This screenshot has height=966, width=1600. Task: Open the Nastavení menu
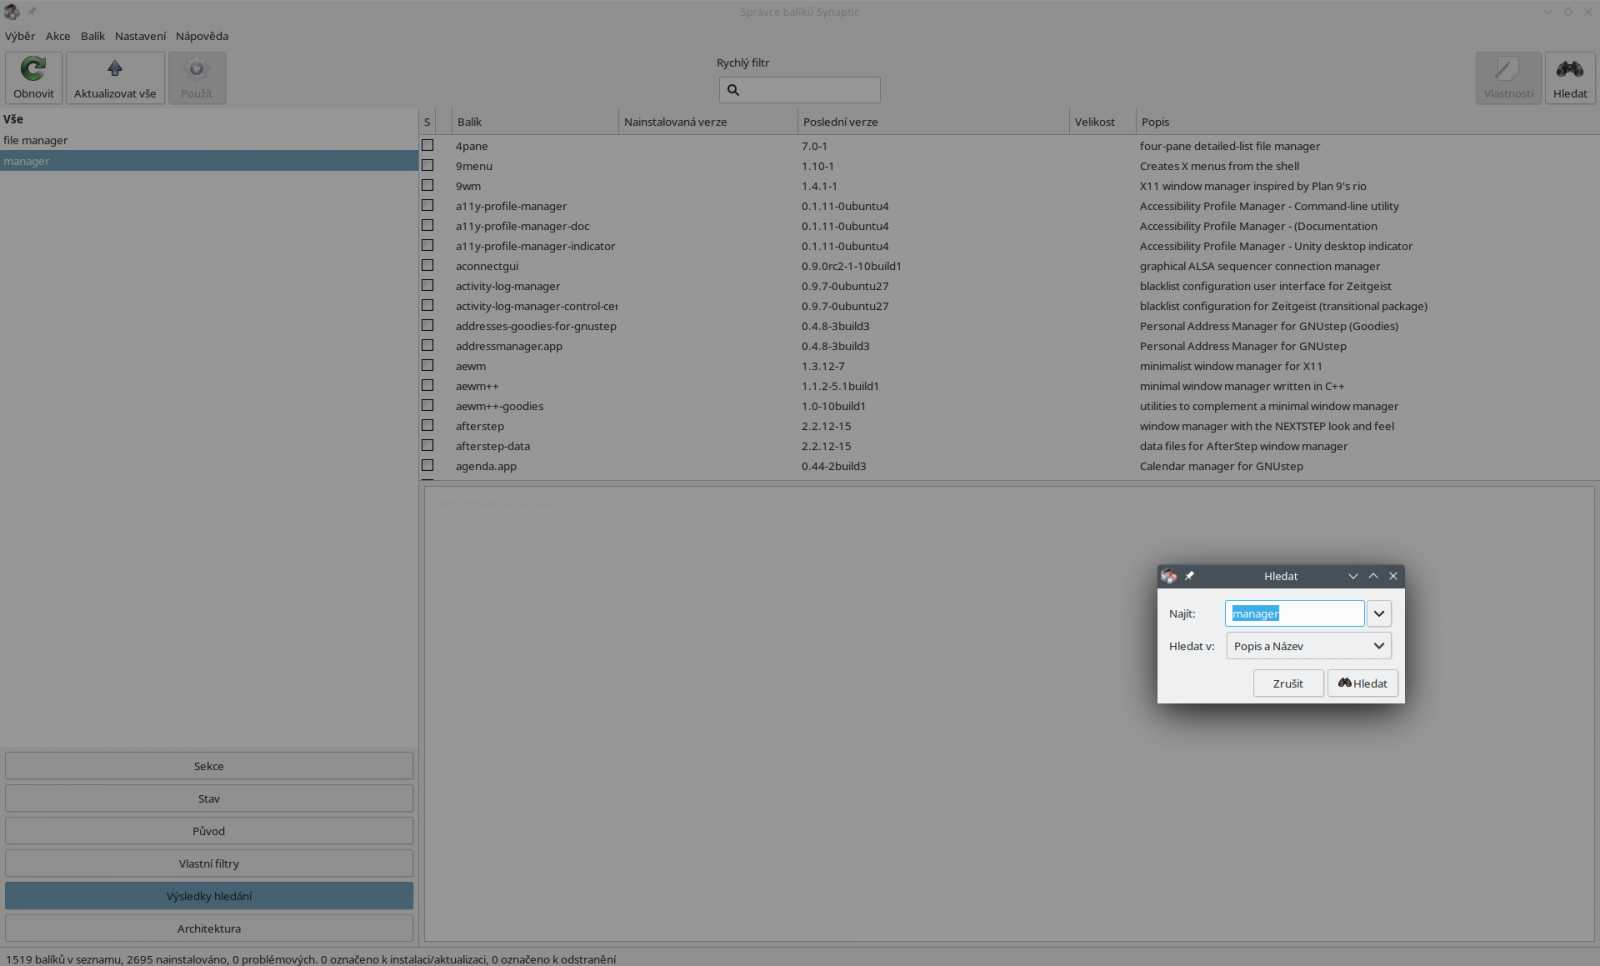140,36
